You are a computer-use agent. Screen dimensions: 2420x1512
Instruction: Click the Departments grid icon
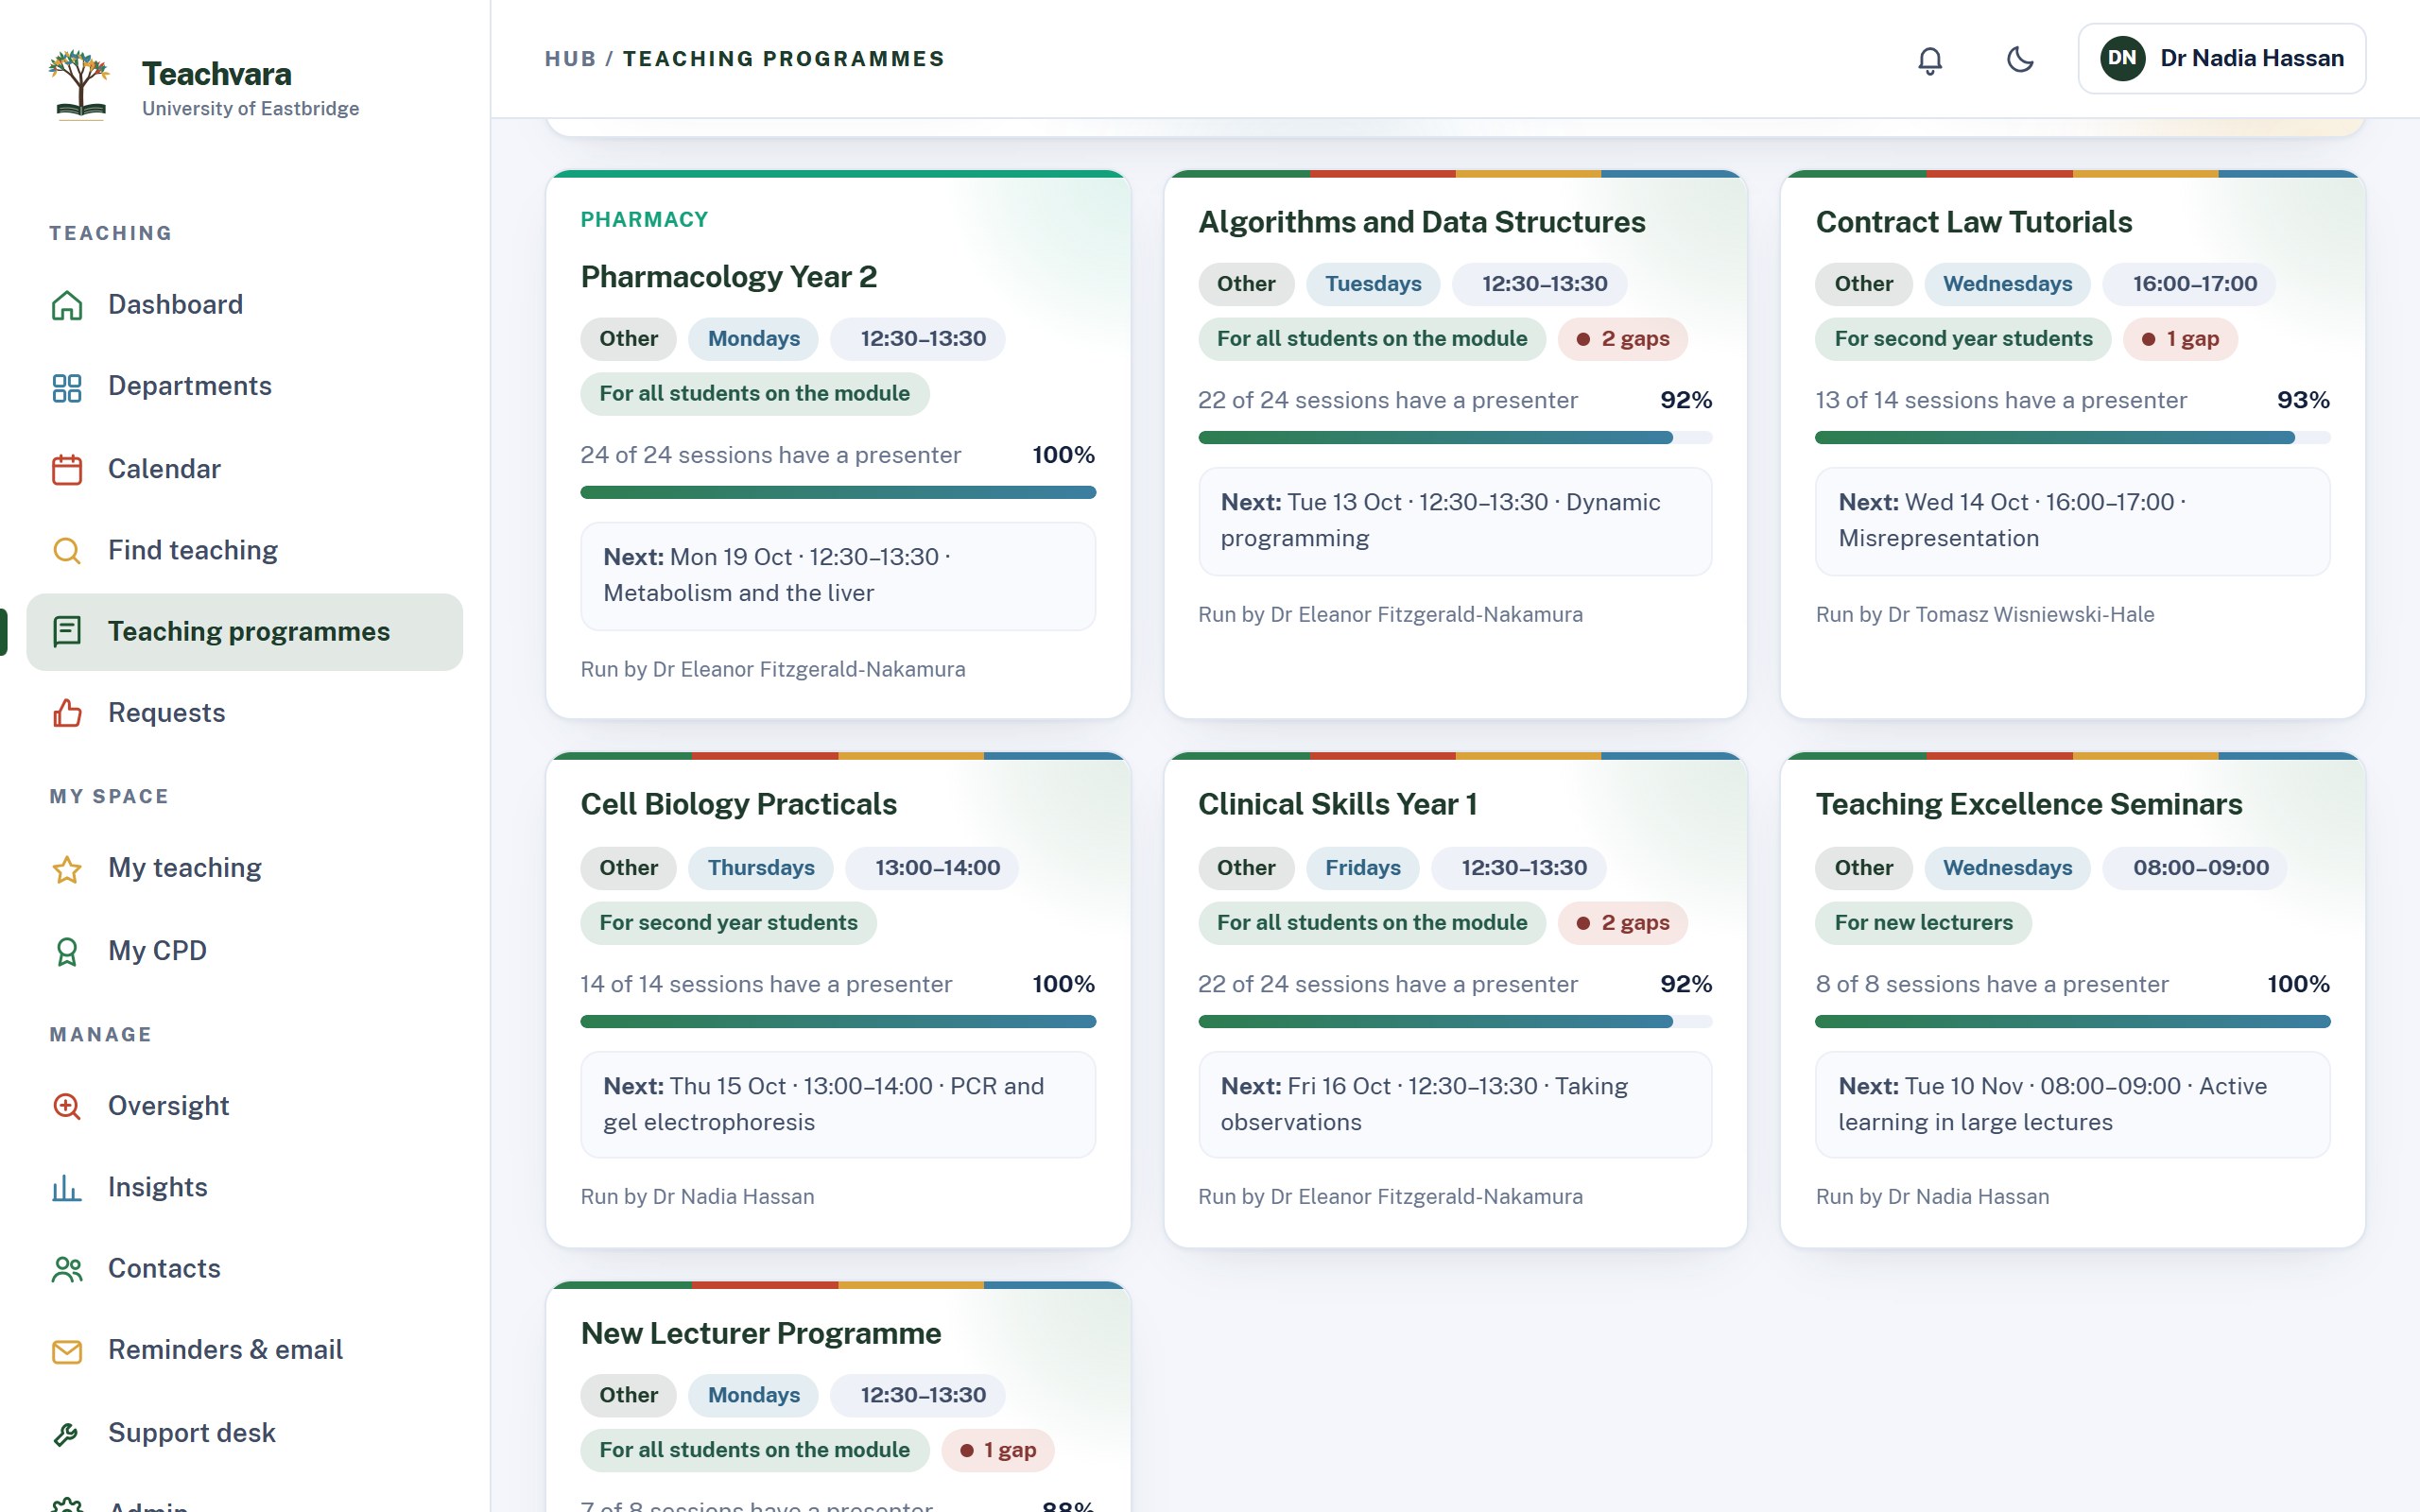(67, 387)
